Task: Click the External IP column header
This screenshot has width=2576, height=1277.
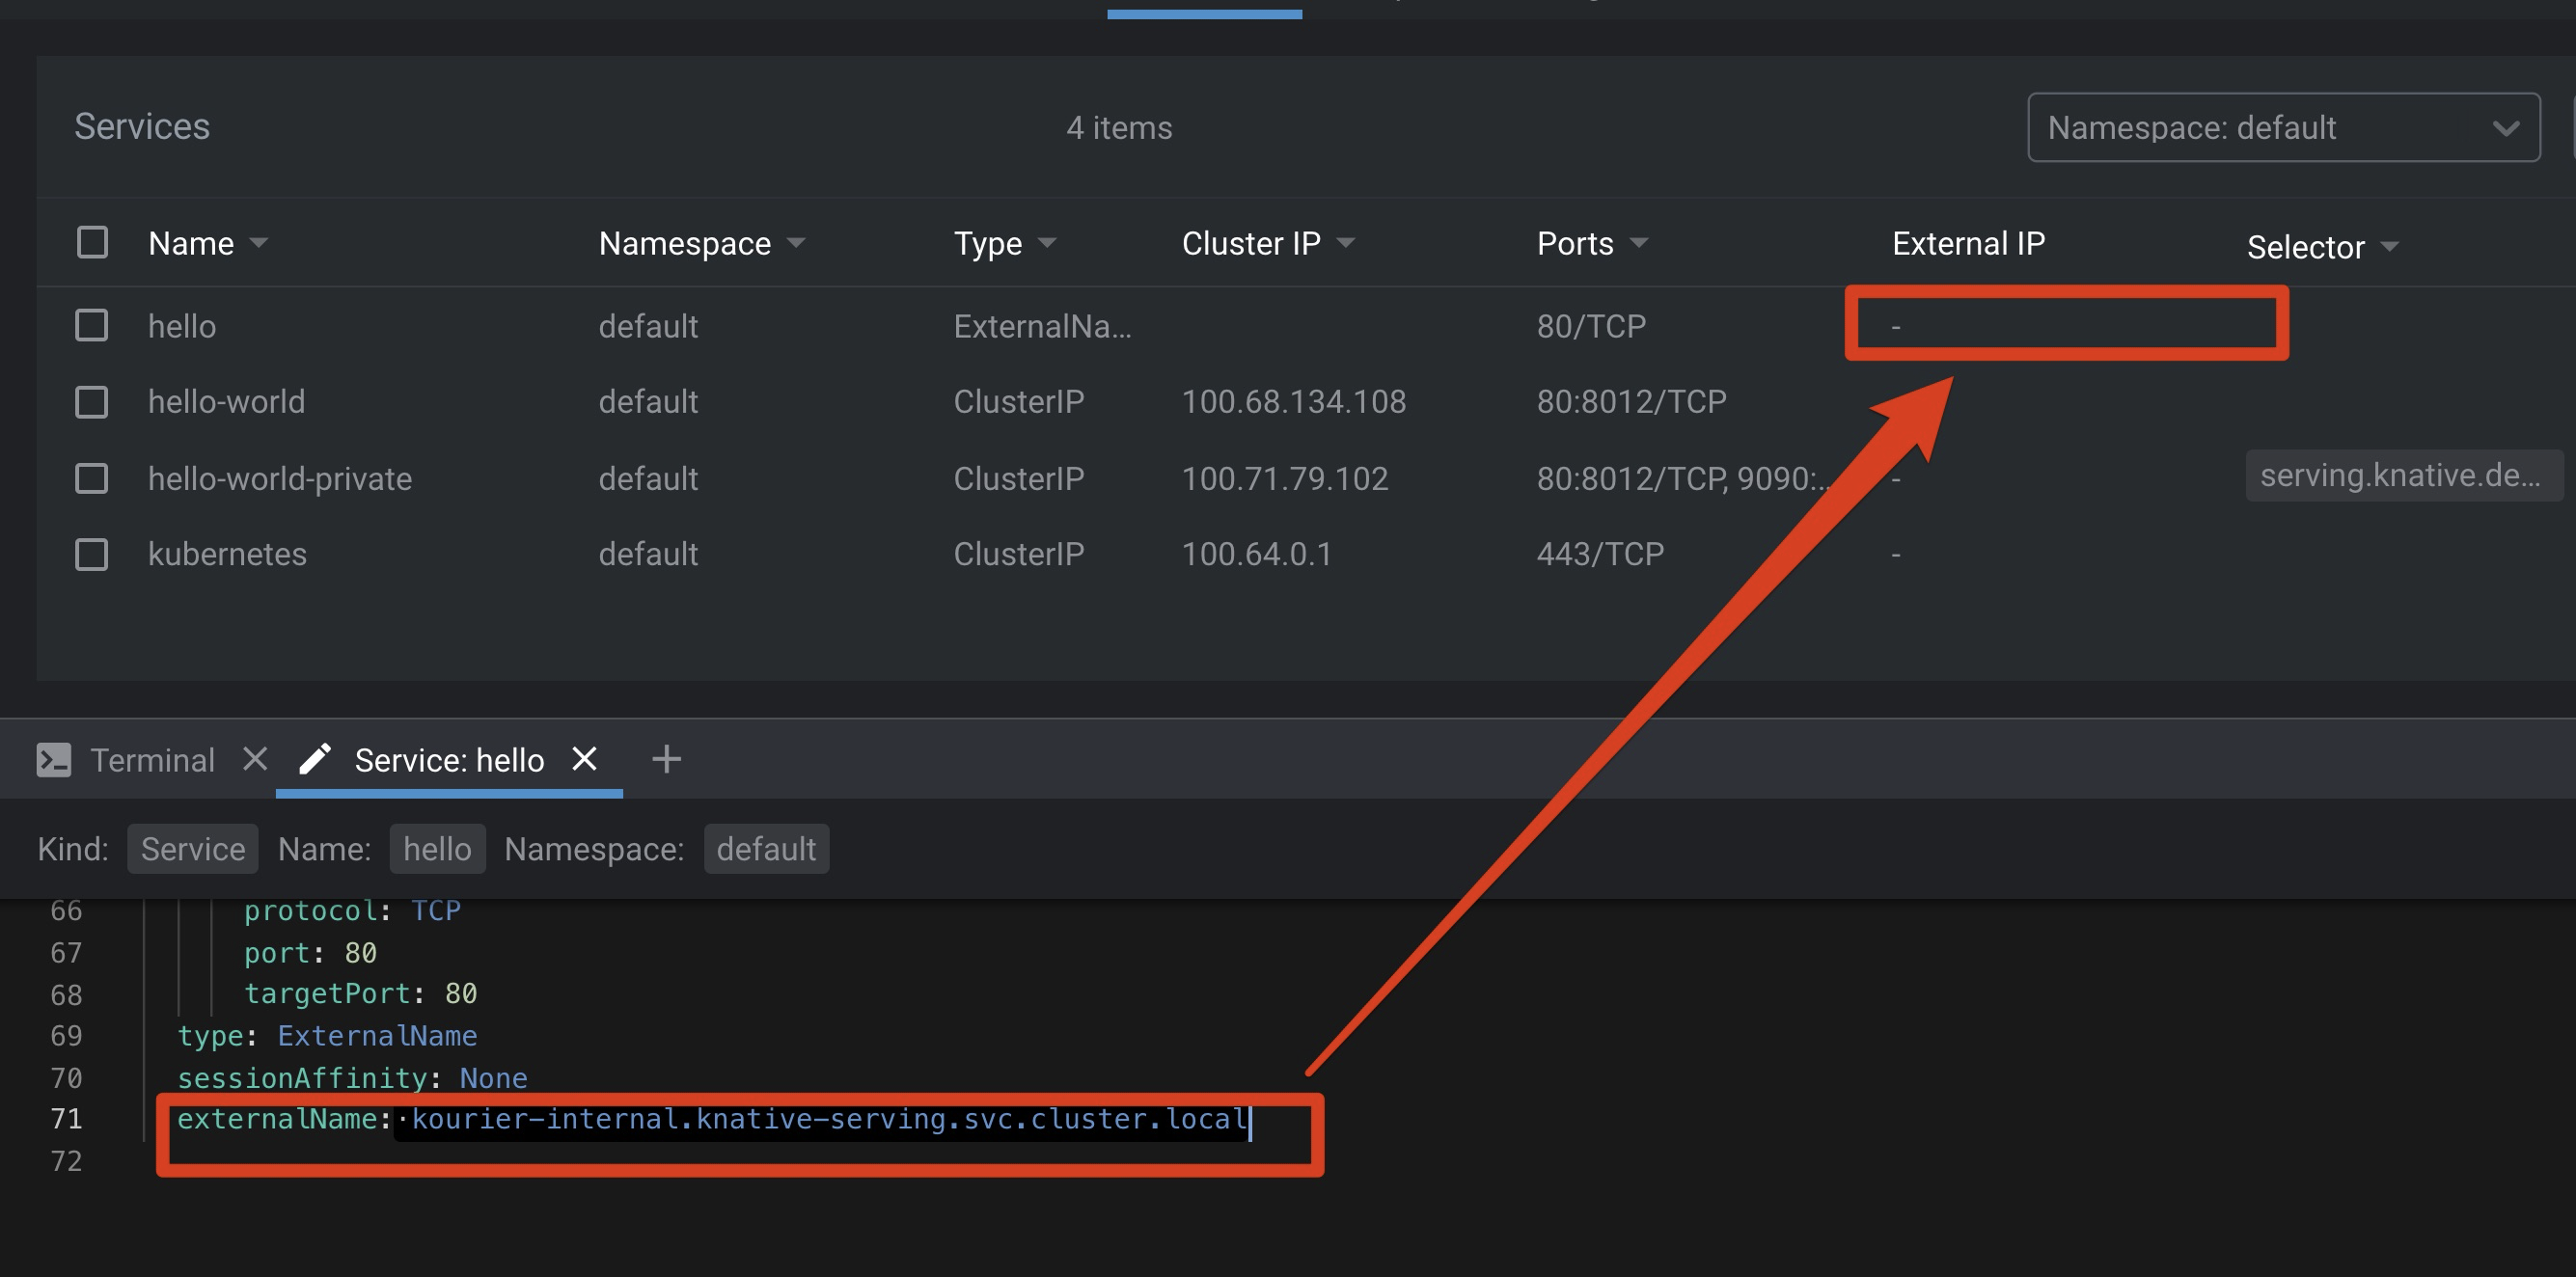Action: [1968, 243]
